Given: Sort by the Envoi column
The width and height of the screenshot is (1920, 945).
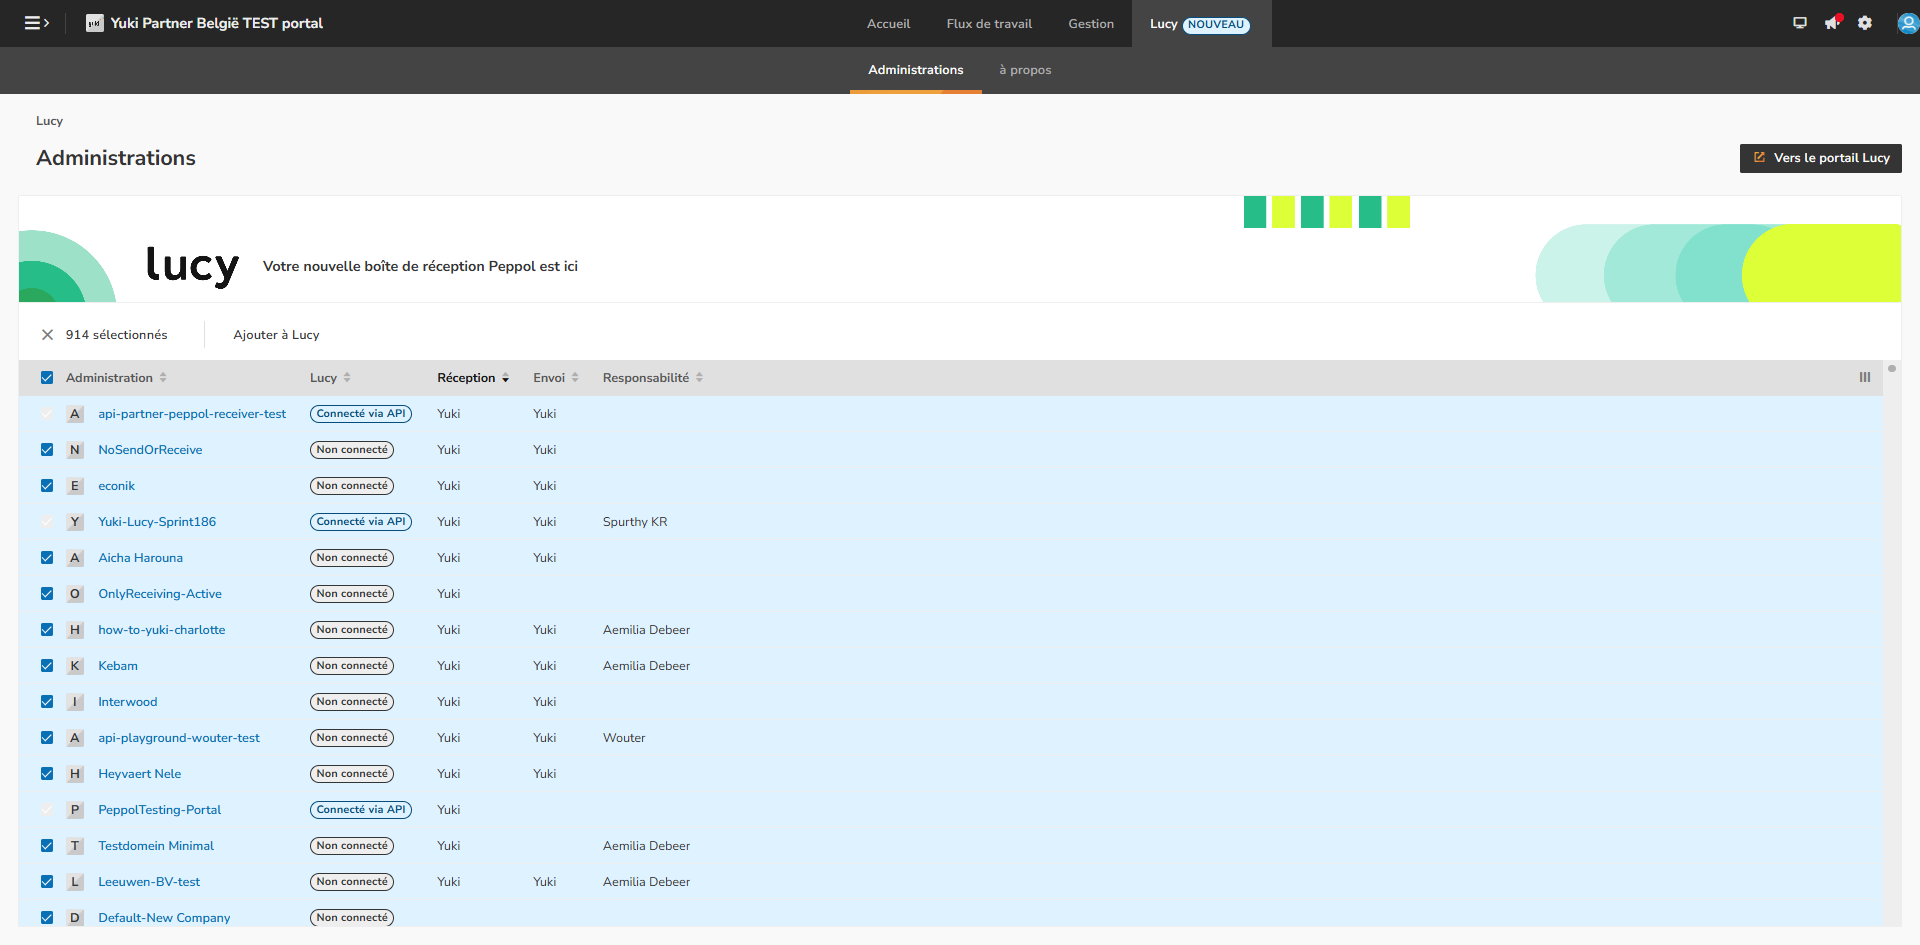Looking at the screenshot, I should pyautogui.click(x=556, y=378).
